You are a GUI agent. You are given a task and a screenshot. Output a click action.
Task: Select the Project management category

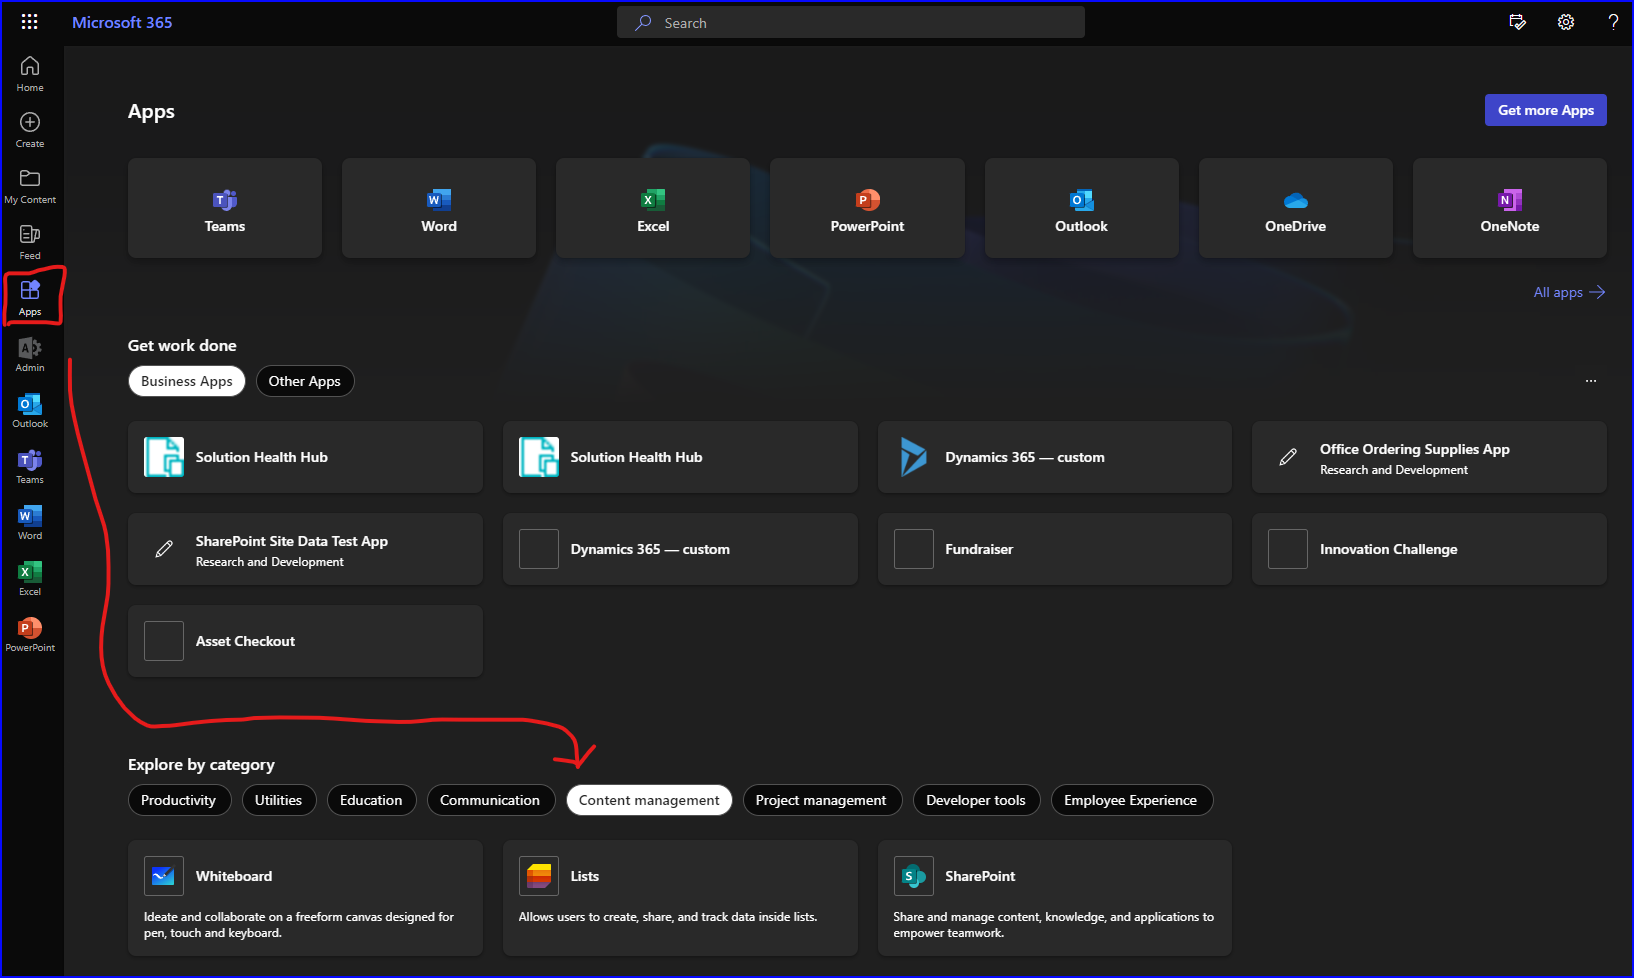pyautogui.click(x=822, y=800)
